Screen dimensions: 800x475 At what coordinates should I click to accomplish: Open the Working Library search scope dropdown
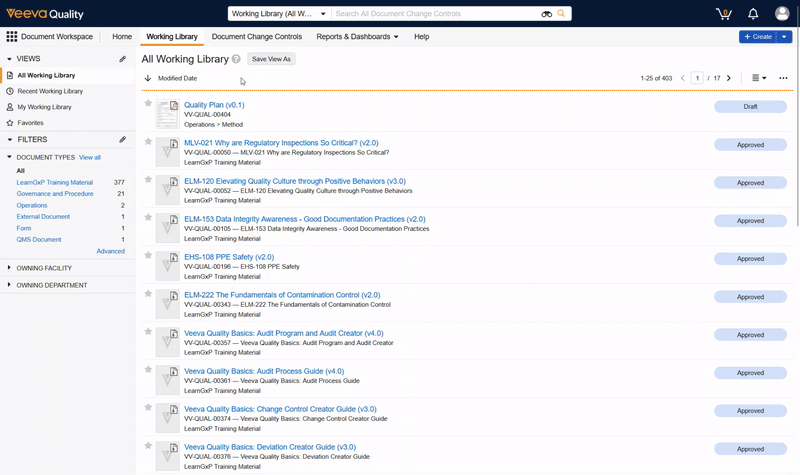279,14
